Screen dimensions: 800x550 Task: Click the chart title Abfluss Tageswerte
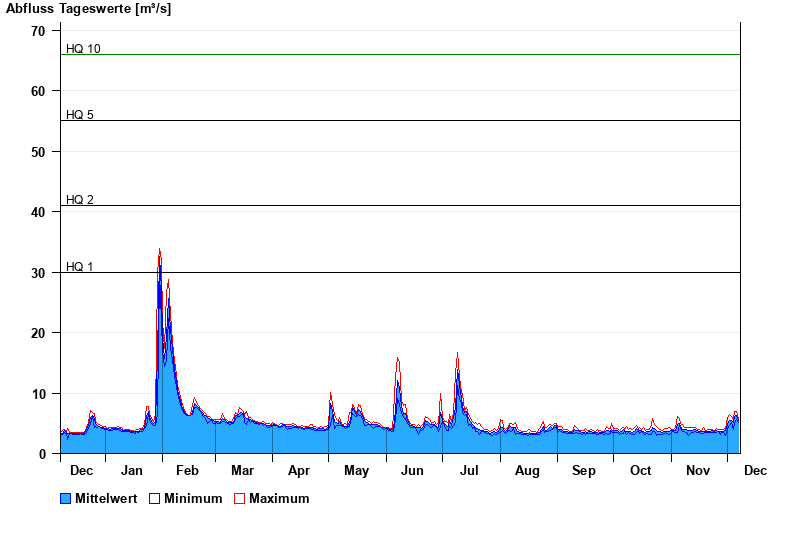[88, 9]
